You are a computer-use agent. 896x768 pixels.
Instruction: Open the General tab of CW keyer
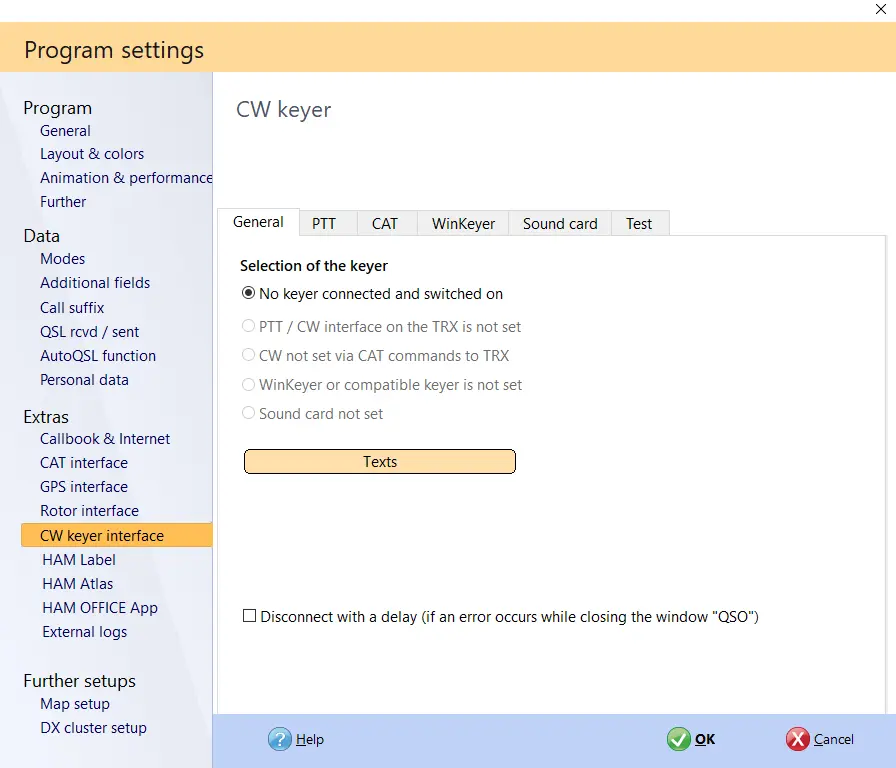(x=258, y=222)
